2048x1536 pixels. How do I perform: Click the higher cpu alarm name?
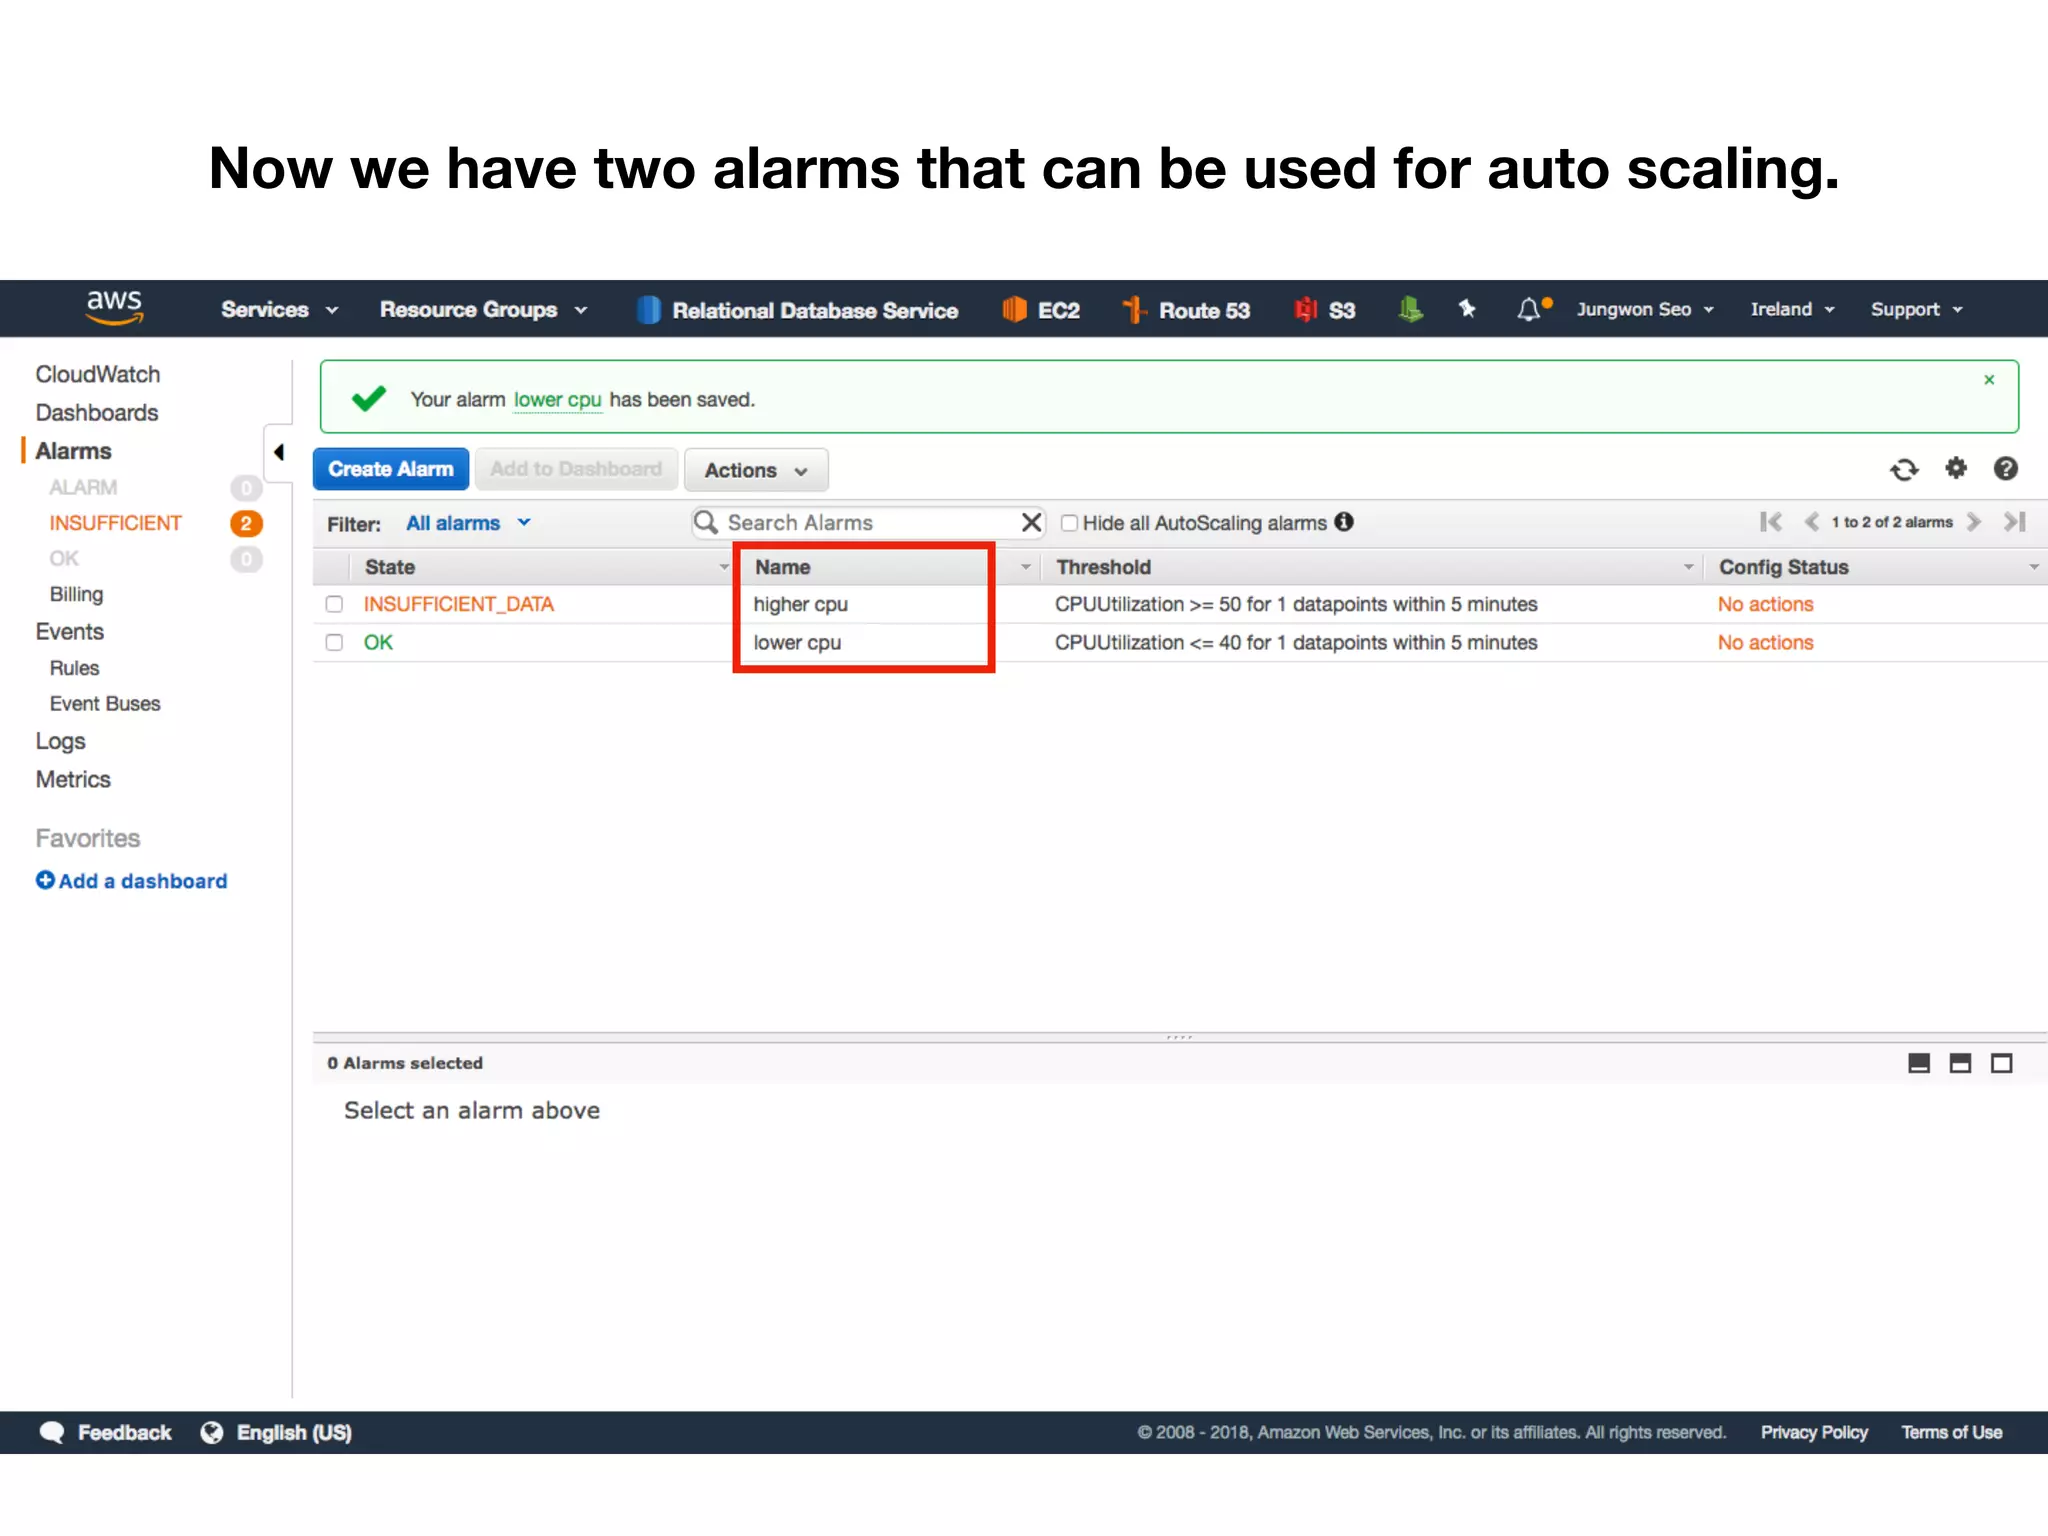800,604
